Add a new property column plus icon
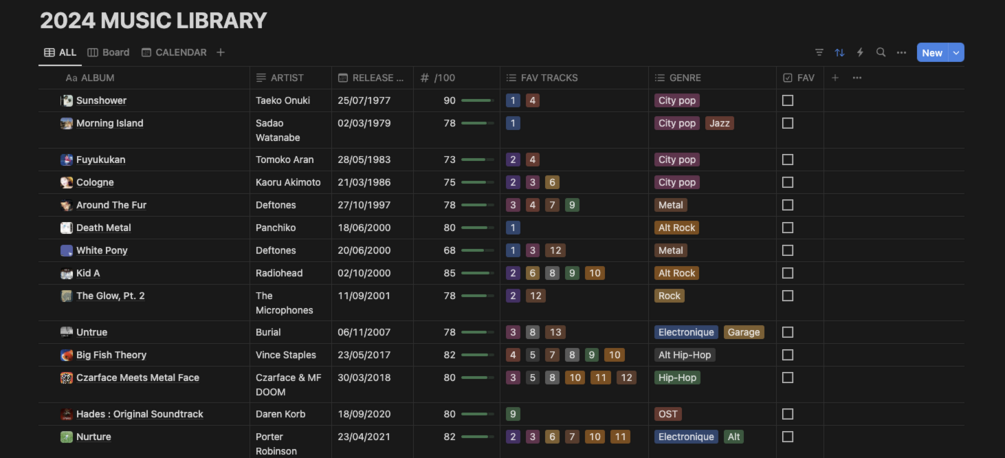The width and height of the screenshot is (1005, 458). point(835,78)
